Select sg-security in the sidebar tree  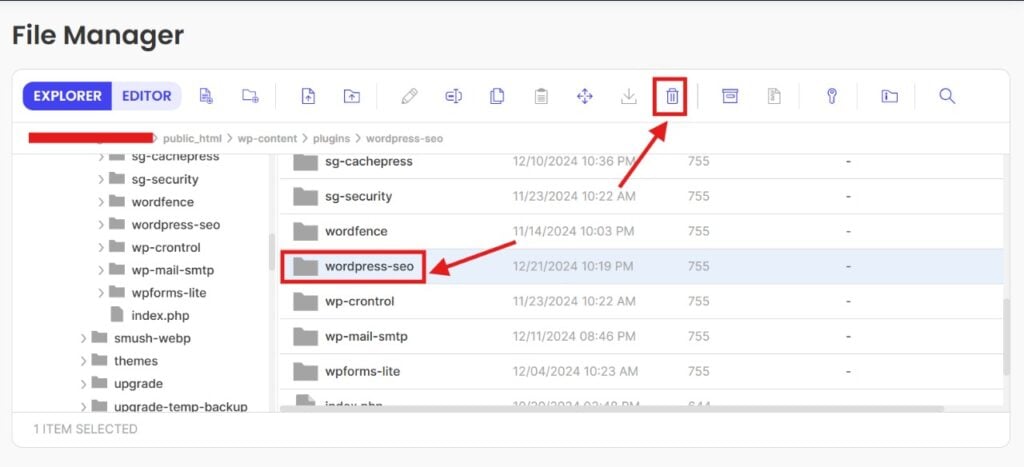coord(165,180)
